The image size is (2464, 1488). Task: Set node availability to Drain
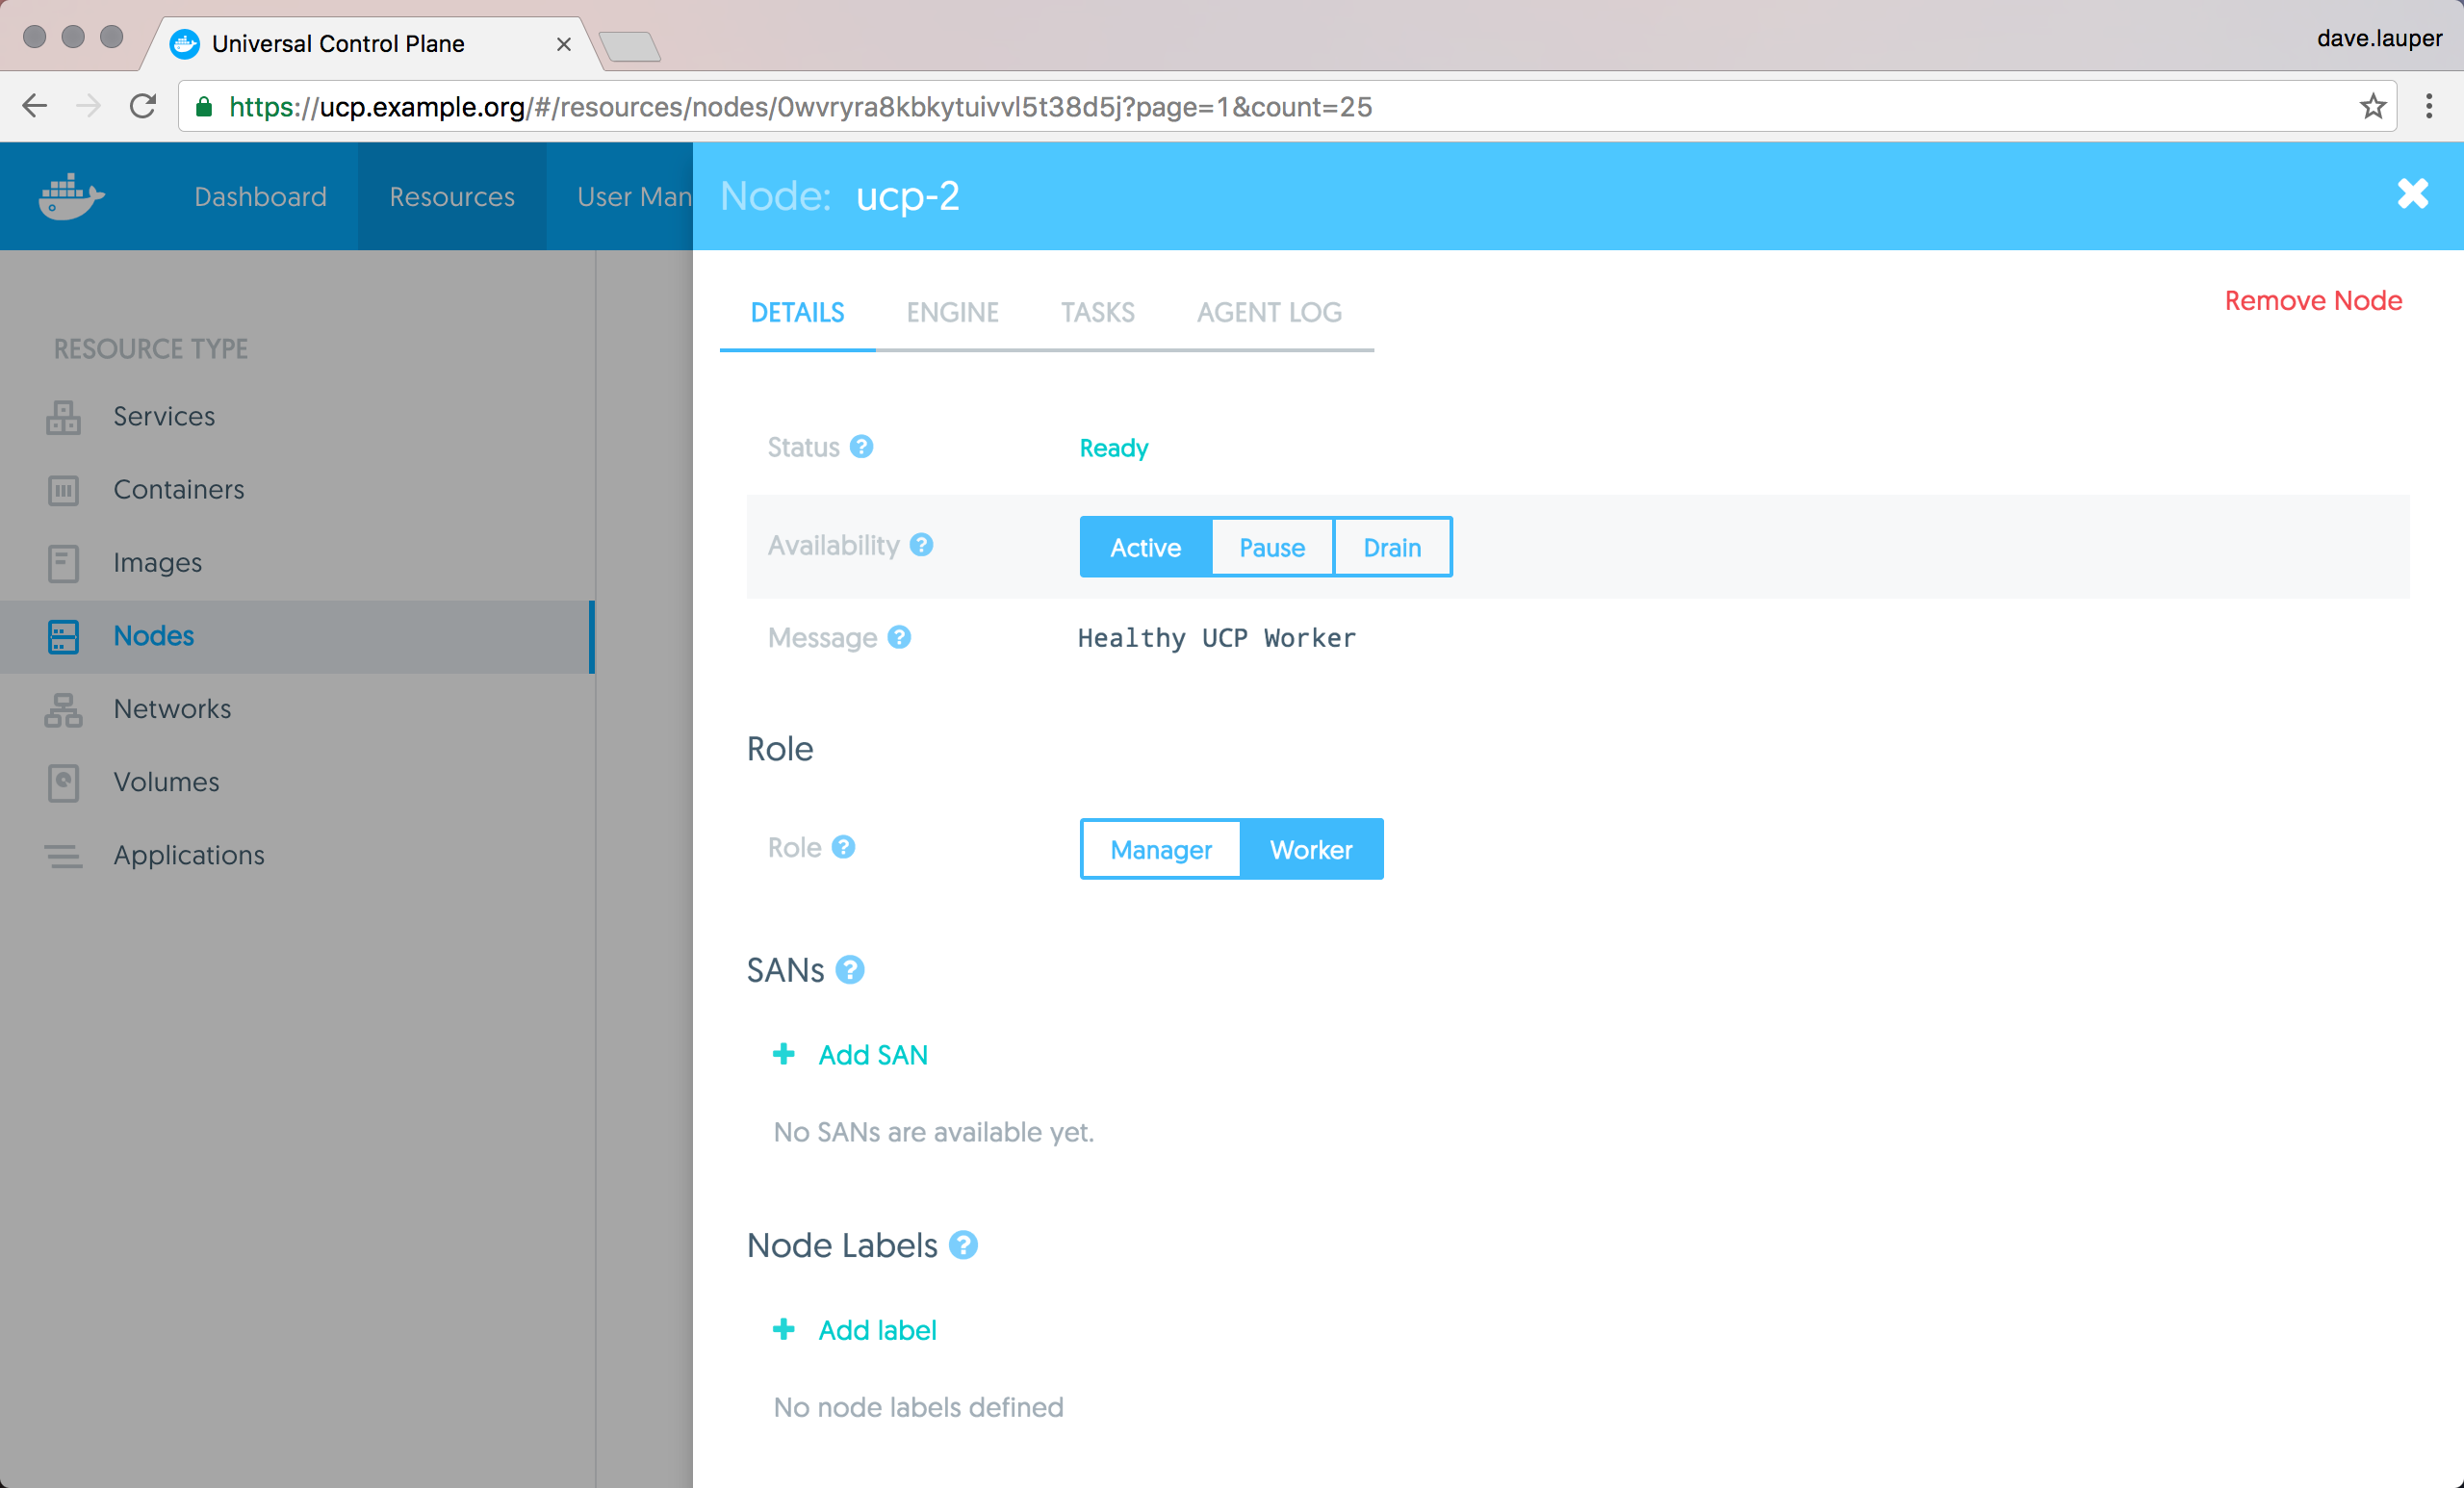[1392, 547]
